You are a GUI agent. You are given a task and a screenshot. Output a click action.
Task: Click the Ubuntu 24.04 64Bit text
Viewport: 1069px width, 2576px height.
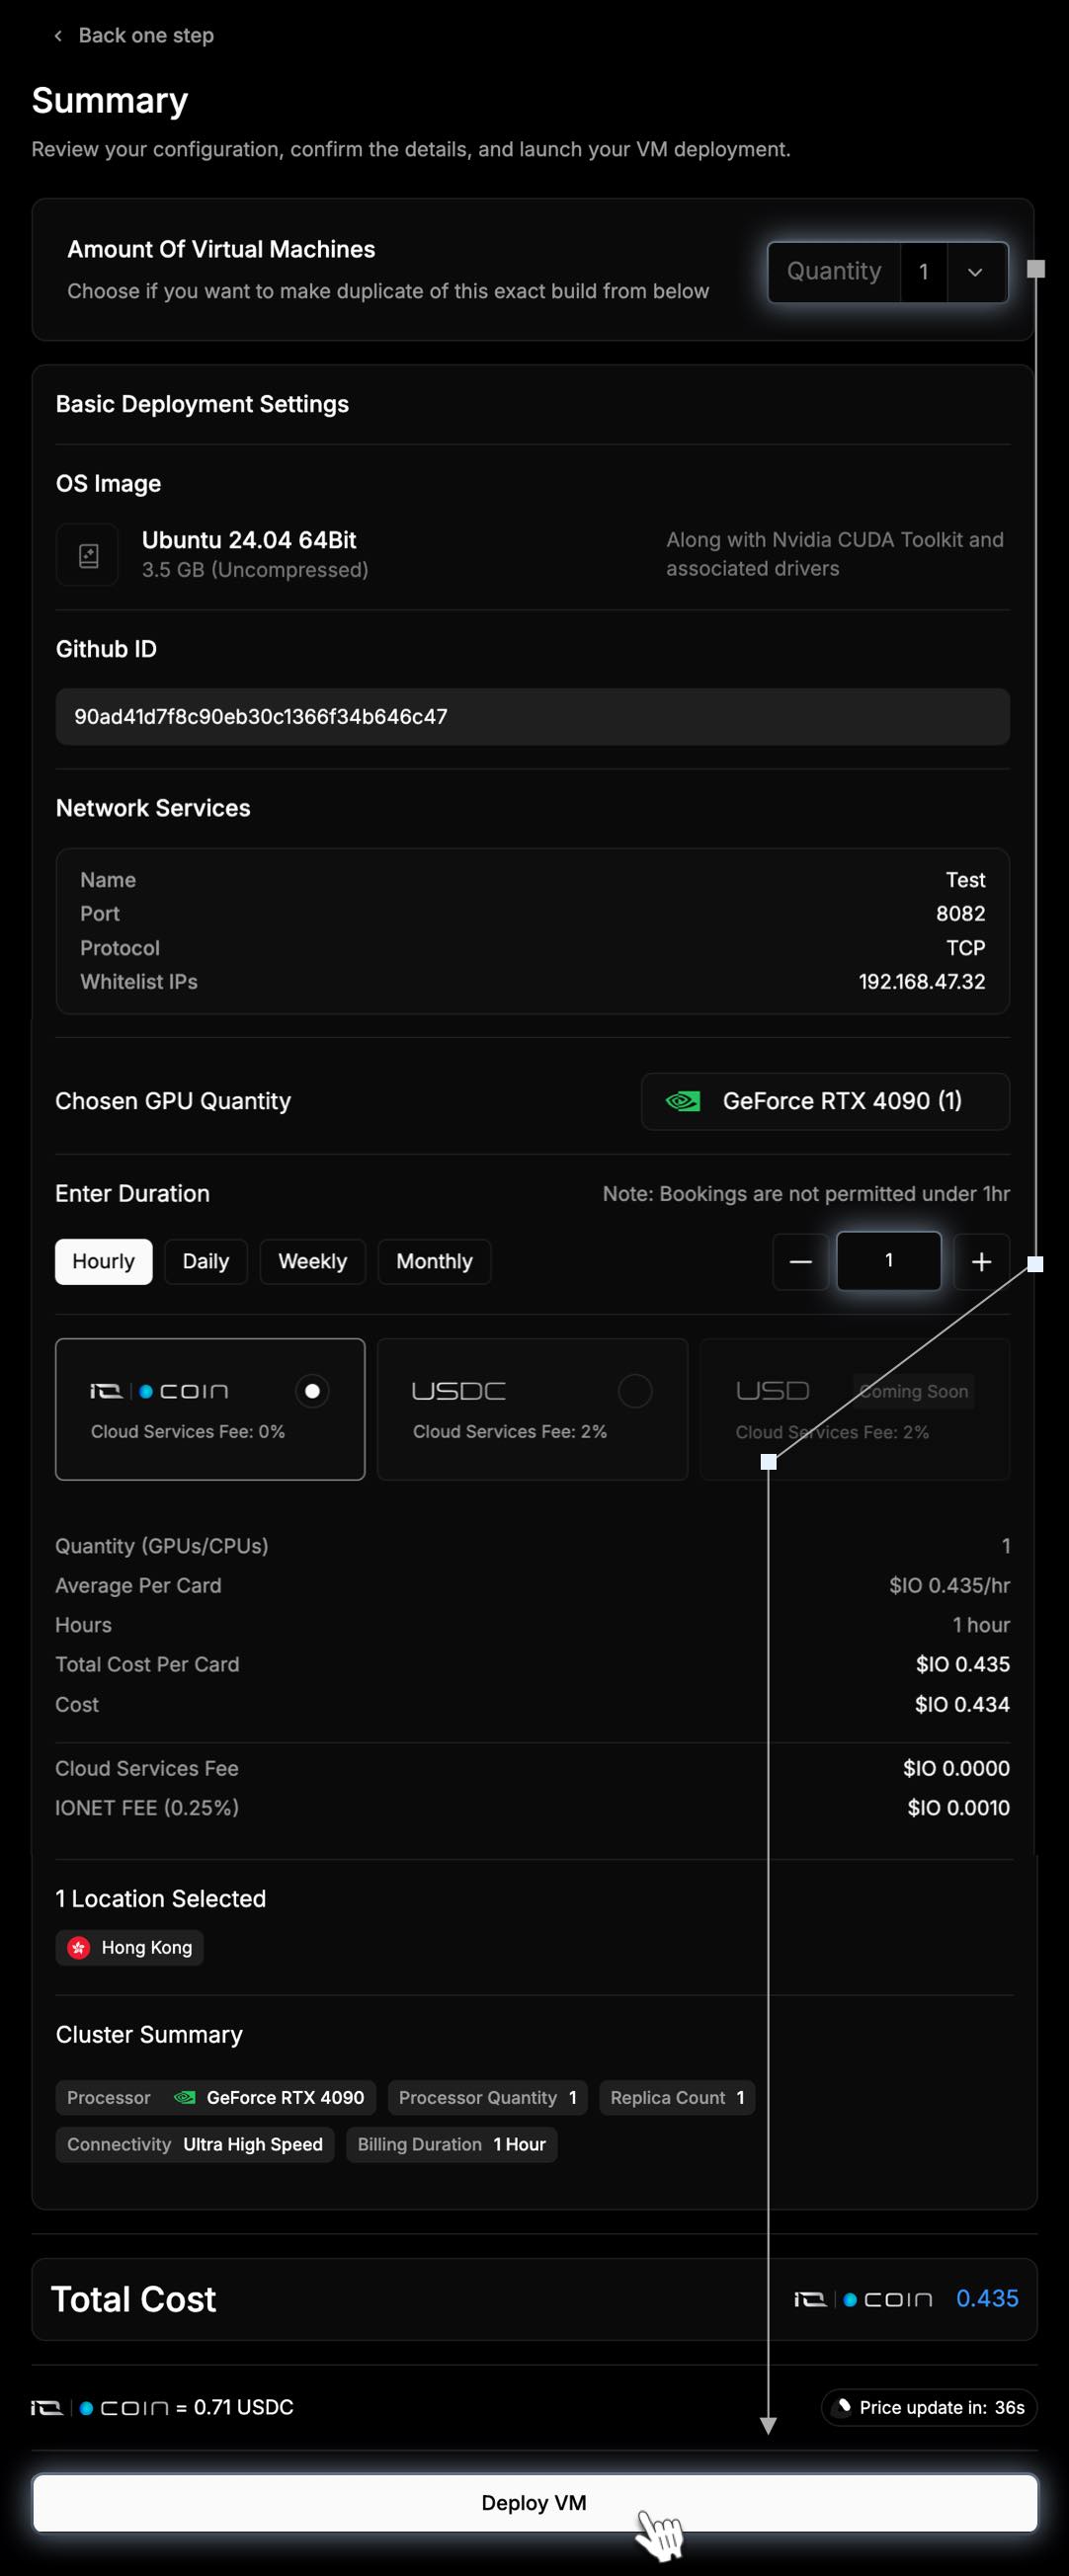click(249, 540)
